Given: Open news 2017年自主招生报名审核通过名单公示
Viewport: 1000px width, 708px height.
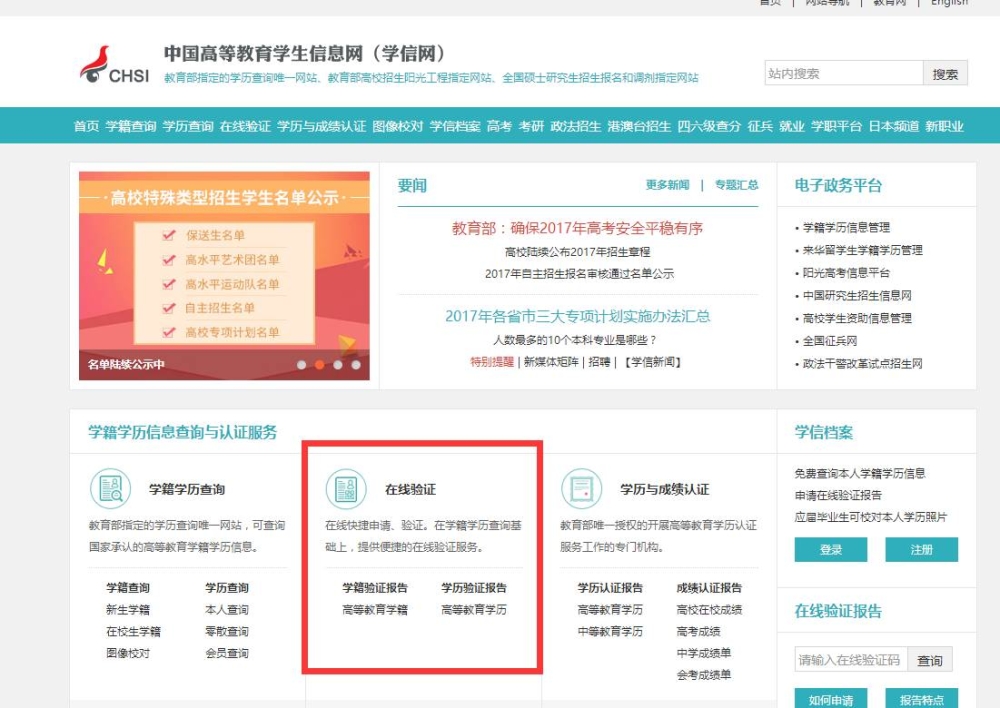Looking at the screenshot, I should pos(579,274).
